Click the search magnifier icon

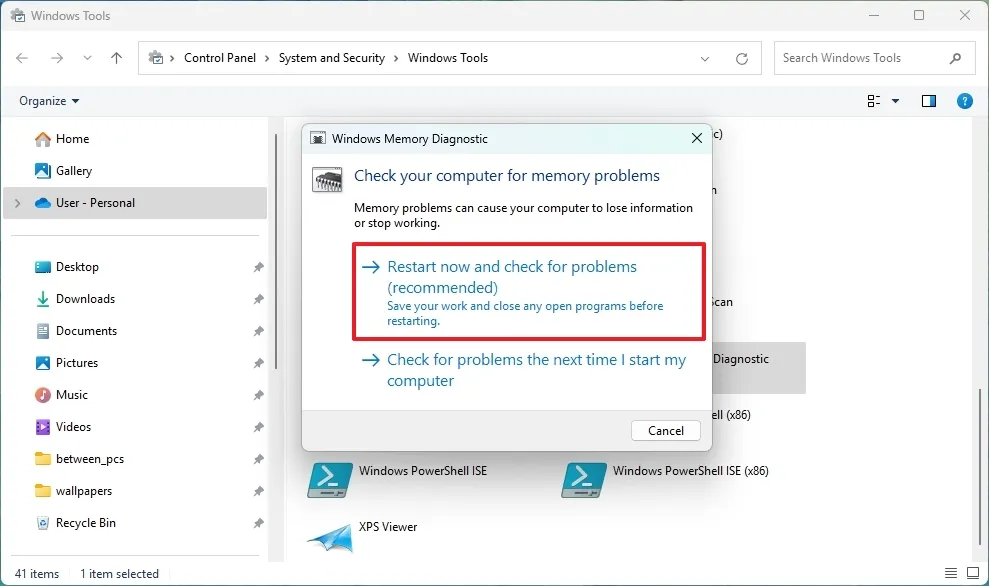956,58
